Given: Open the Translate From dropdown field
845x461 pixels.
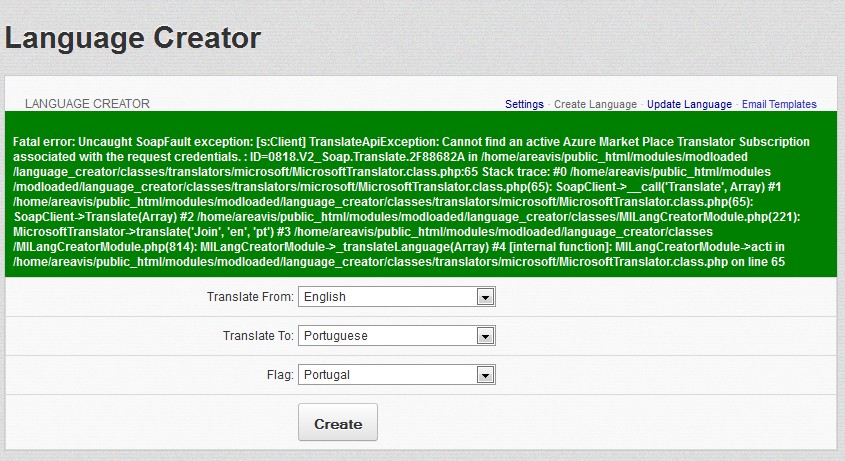Looking at the screenshot, I should [x=397, y=297].
